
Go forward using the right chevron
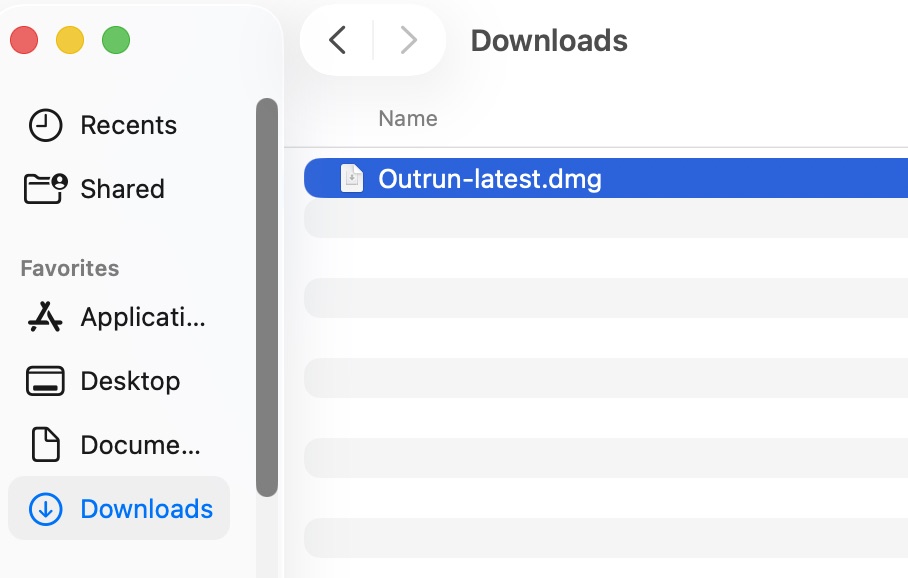click(x=409, y=40)
